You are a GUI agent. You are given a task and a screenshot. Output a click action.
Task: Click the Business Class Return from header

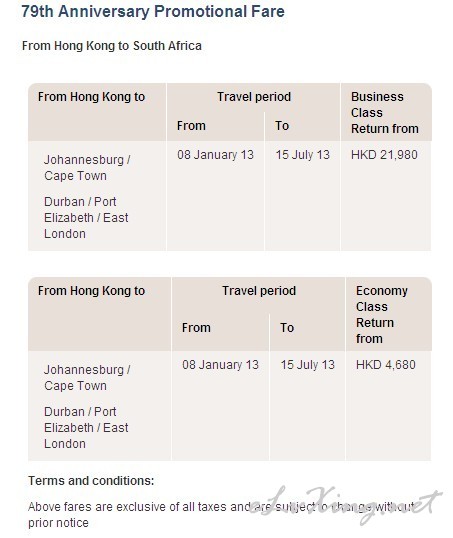click(385, 113)
